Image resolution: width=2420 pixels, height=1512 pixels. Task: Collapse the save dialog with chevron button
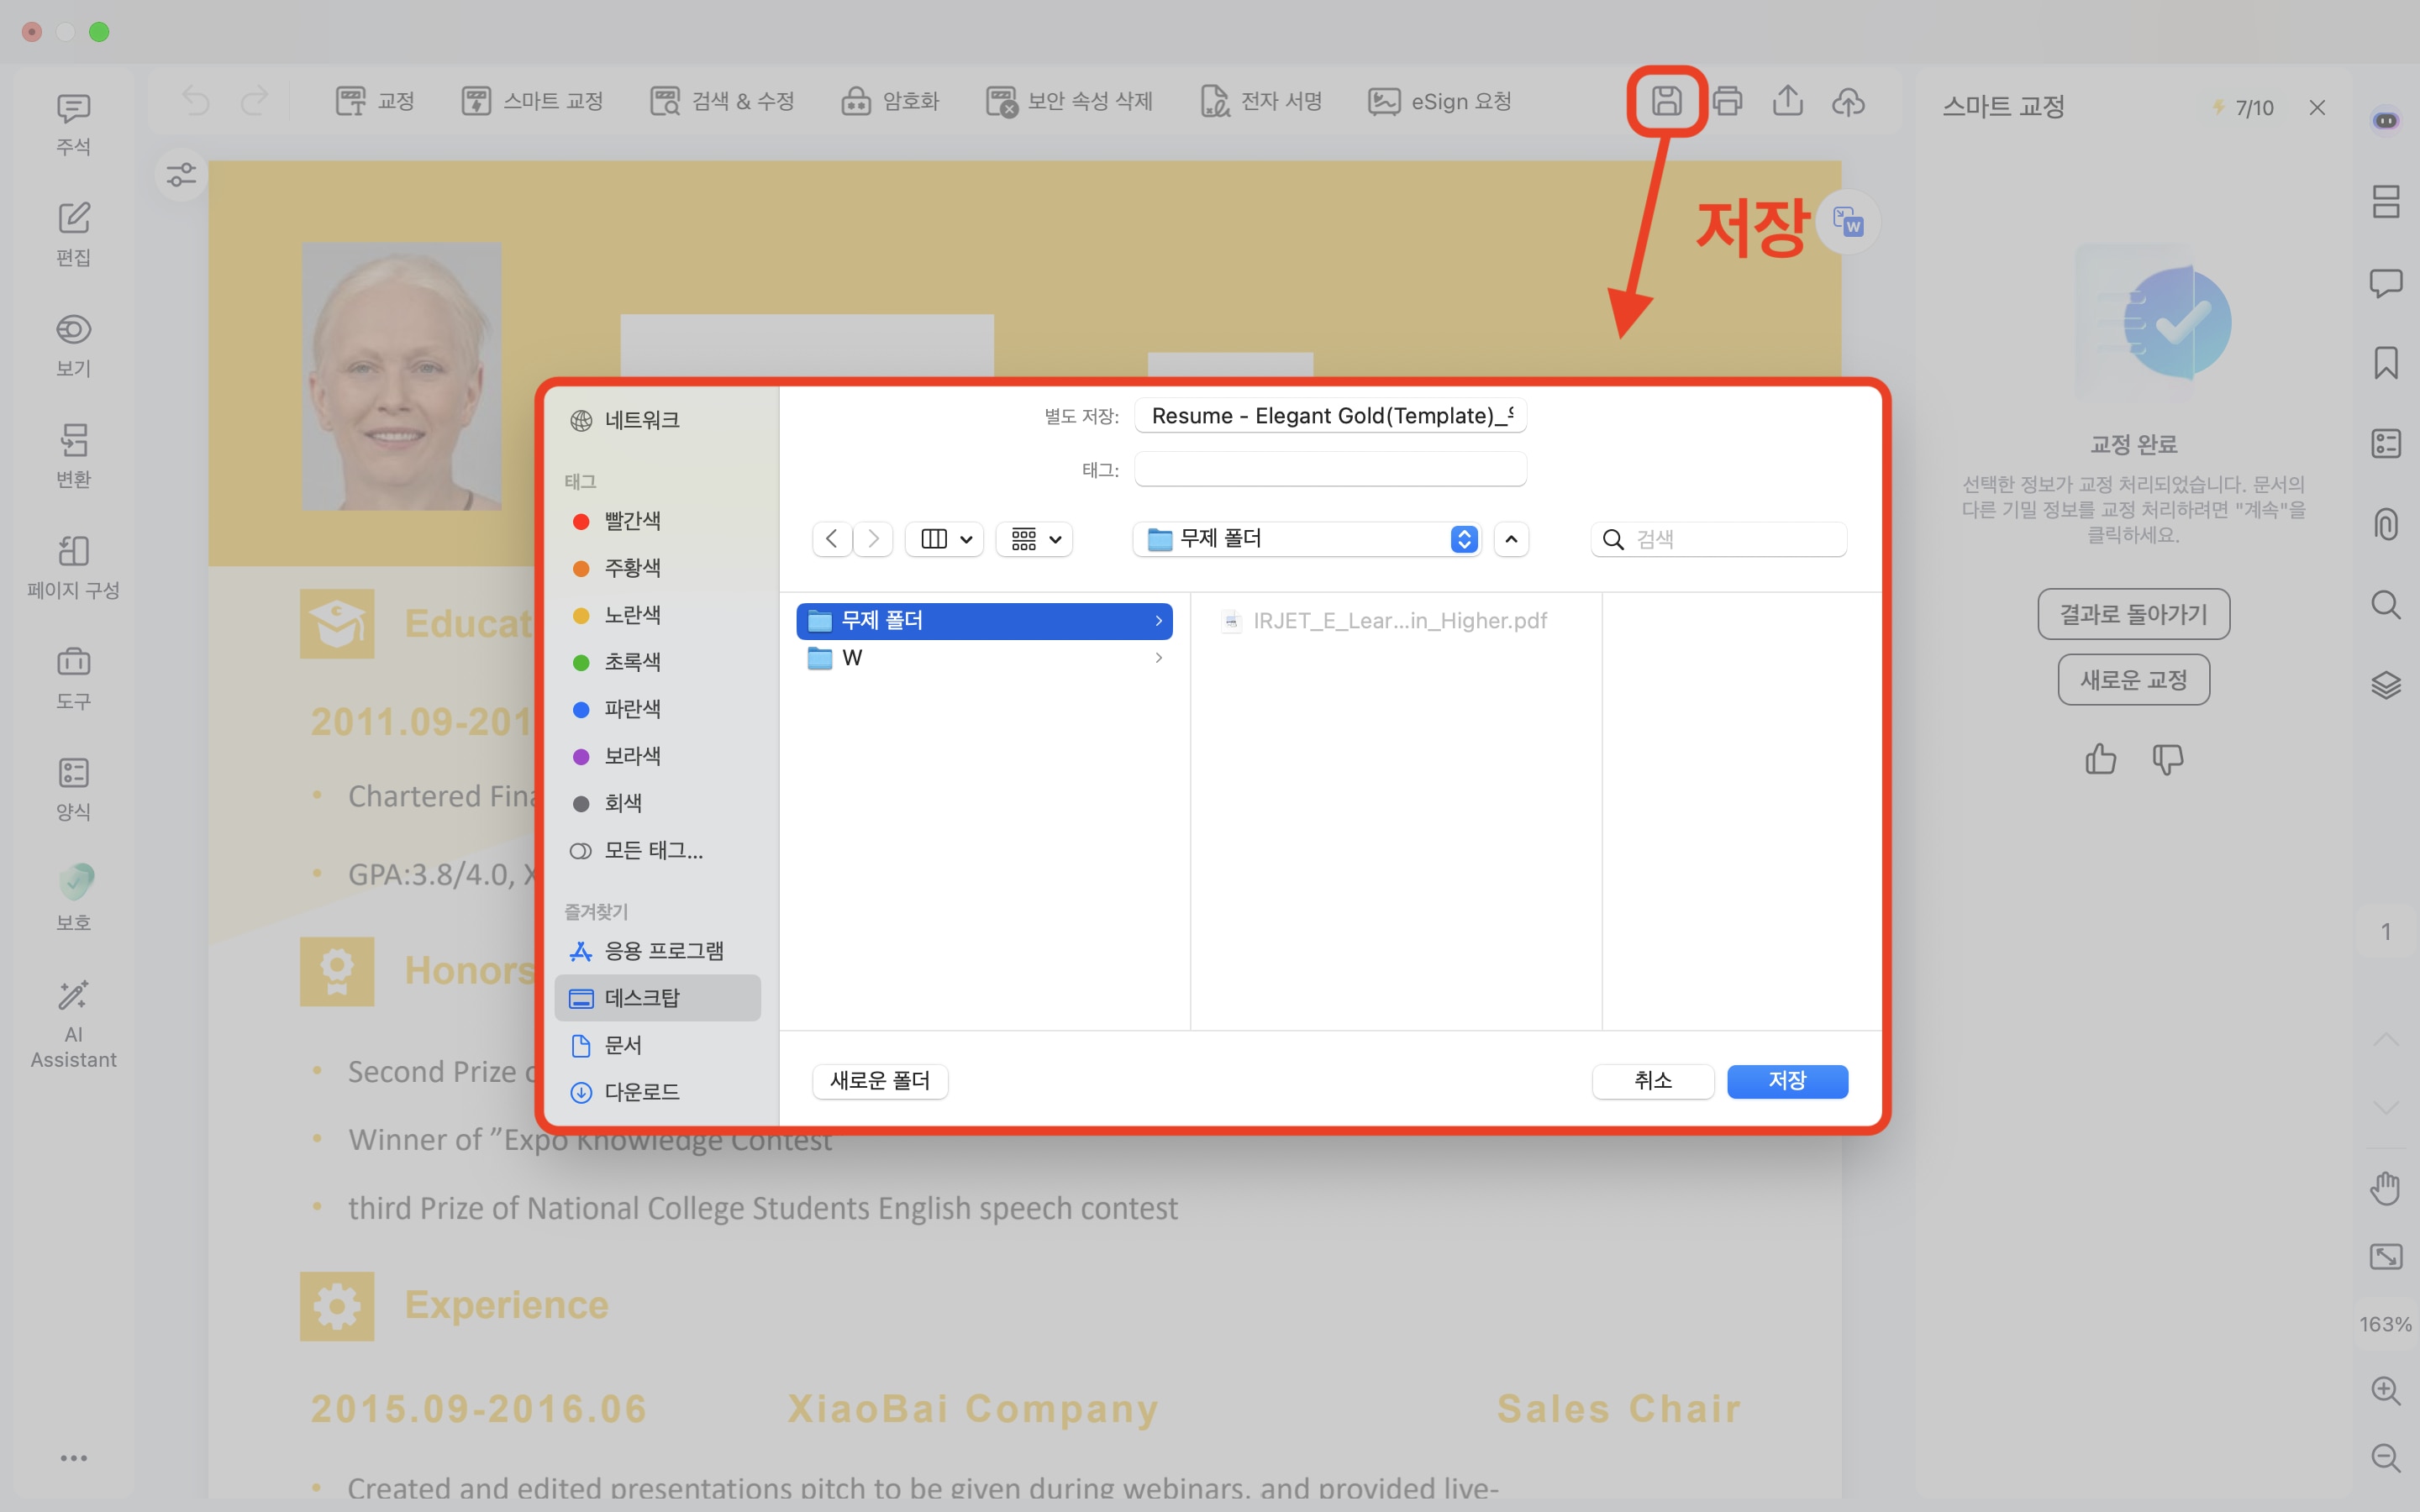tap(1511, 539)
